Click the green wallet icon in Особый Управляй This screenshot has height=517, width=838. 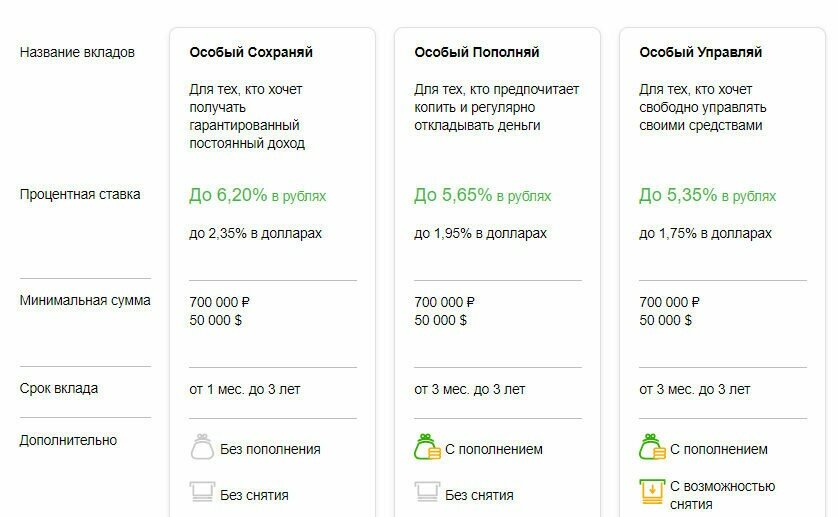click(653, 448)
